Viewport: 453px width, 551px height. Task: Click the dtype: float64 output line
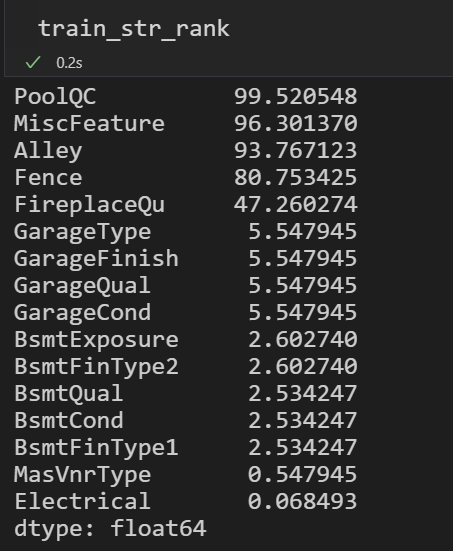click(110, 529)
